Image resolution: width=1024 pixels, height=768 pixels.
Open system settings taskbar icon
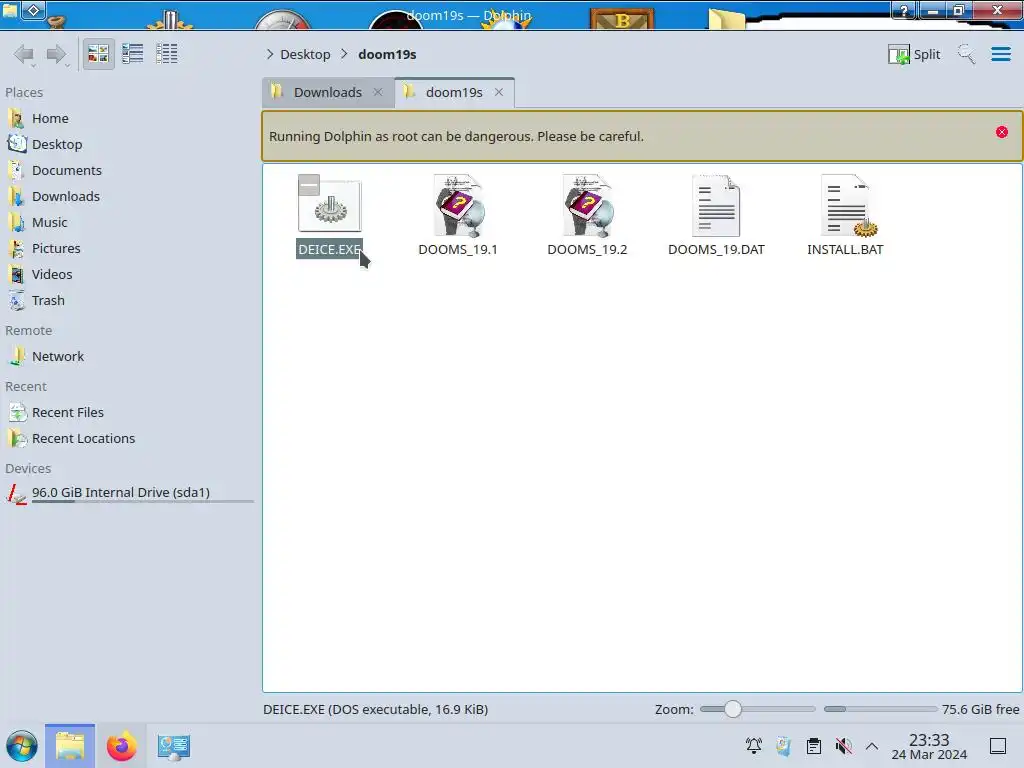pyautogui.click(x=173, y=746)
